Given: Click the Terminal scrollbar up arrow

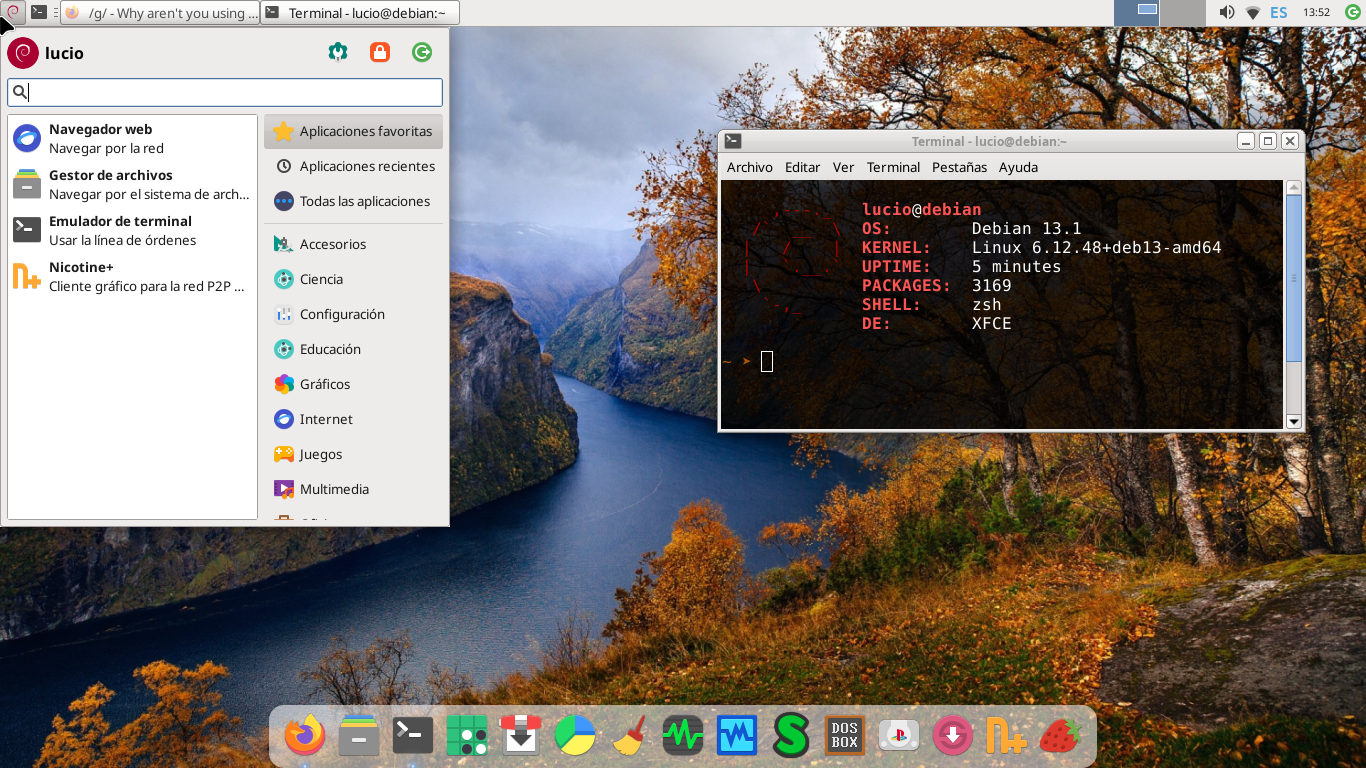Looking at the screenshot, I should [x=1294, y=187].
